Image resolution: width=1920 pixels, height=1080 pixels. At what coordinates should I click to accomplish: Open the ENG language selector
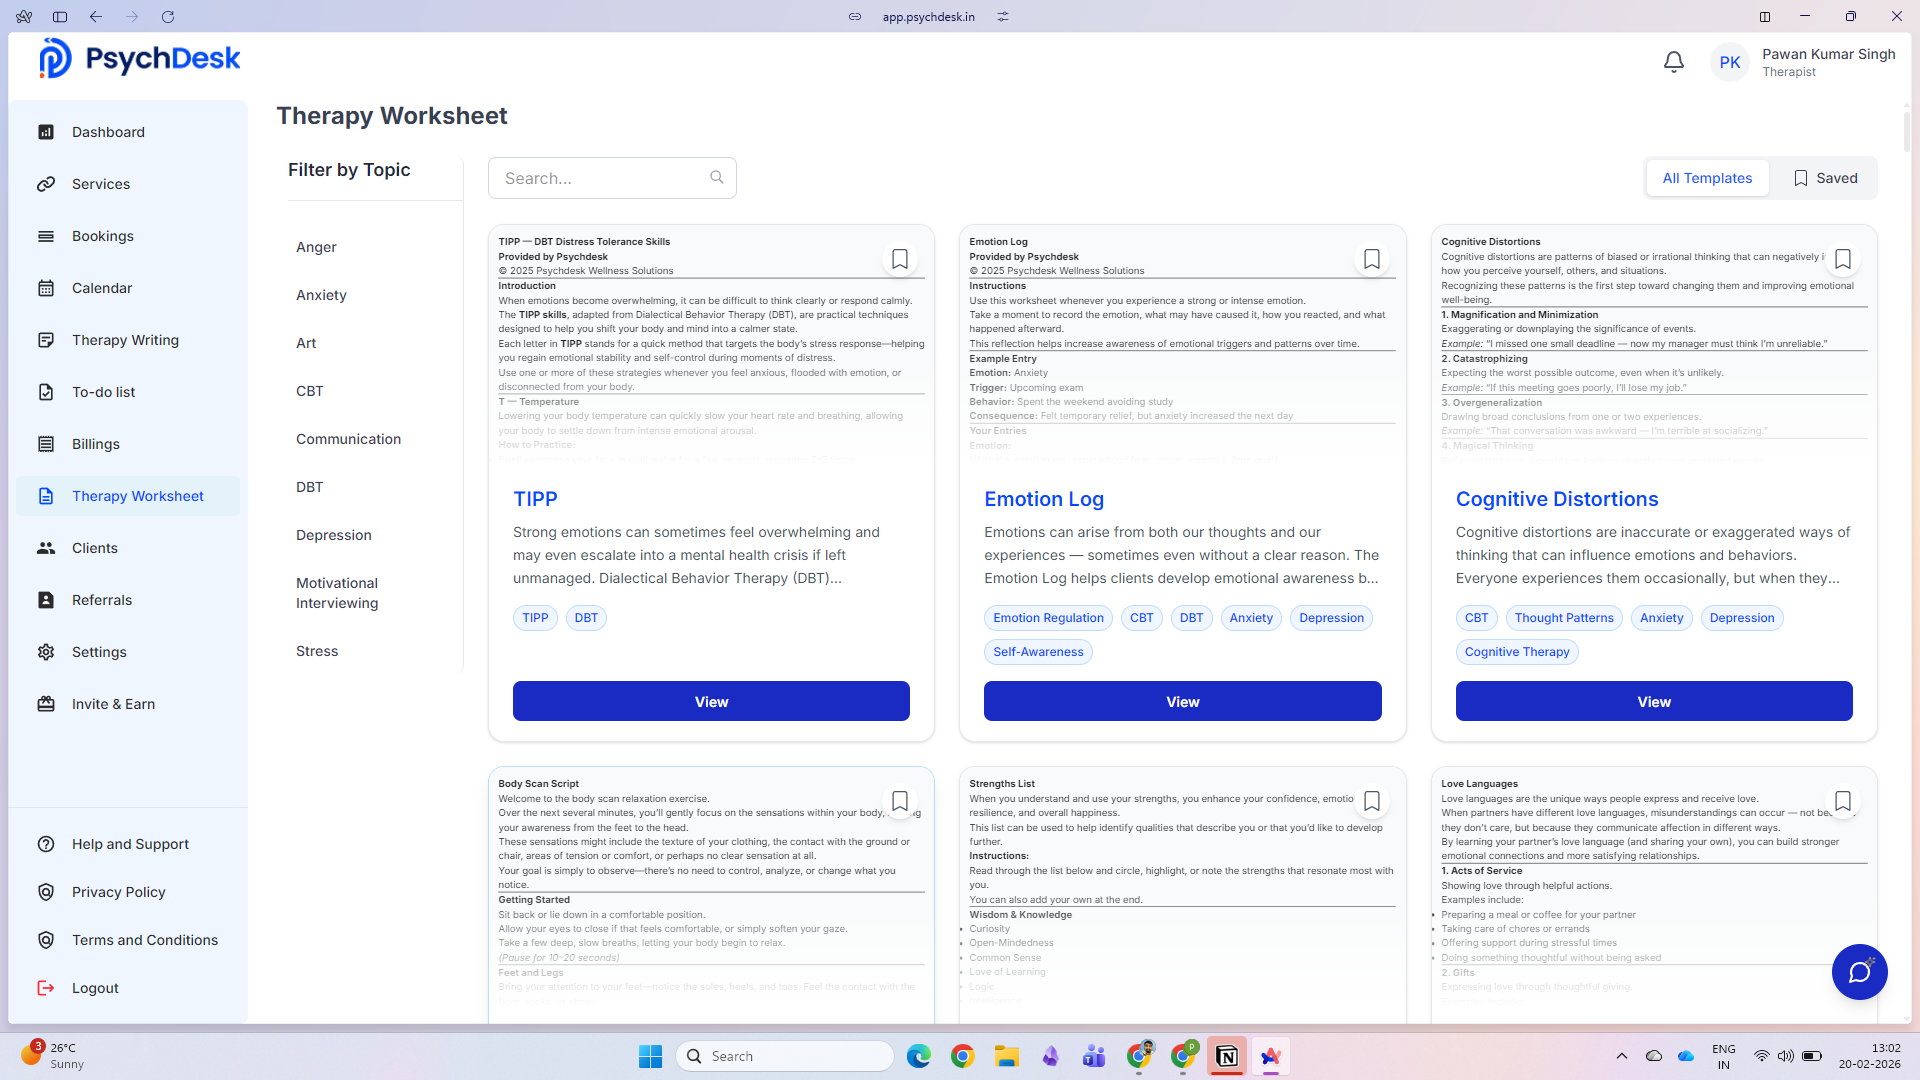click(1724, 1055)
